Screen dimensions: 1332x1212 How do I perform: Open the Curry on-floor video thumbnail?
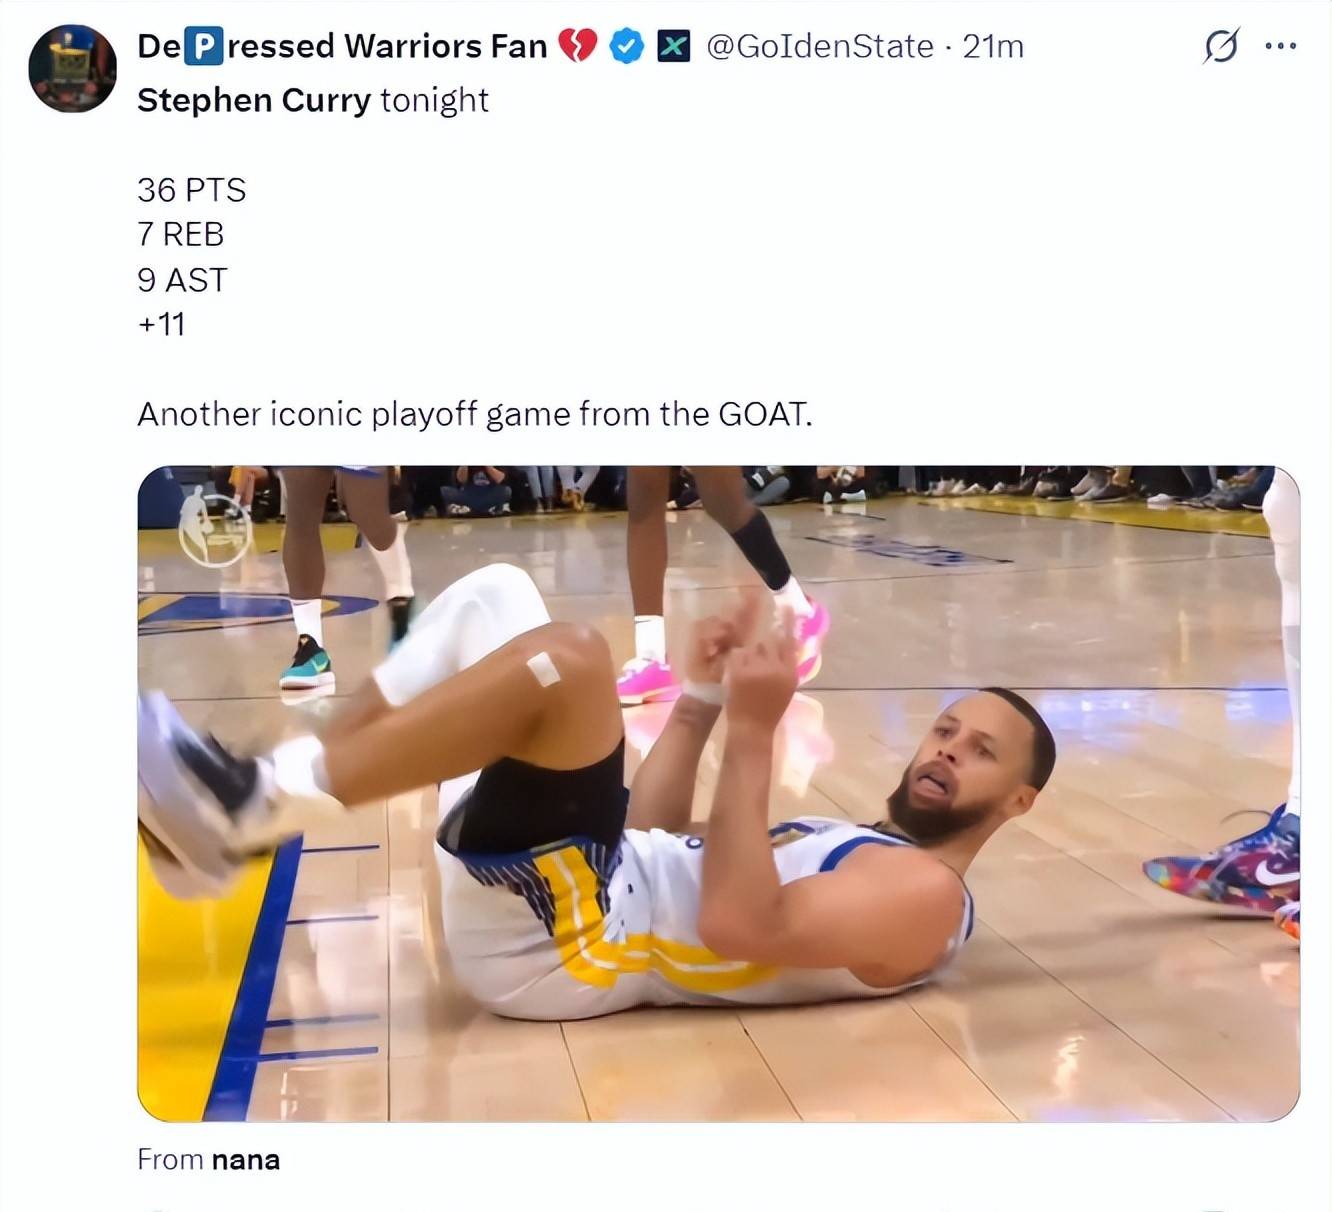[718, 793]
